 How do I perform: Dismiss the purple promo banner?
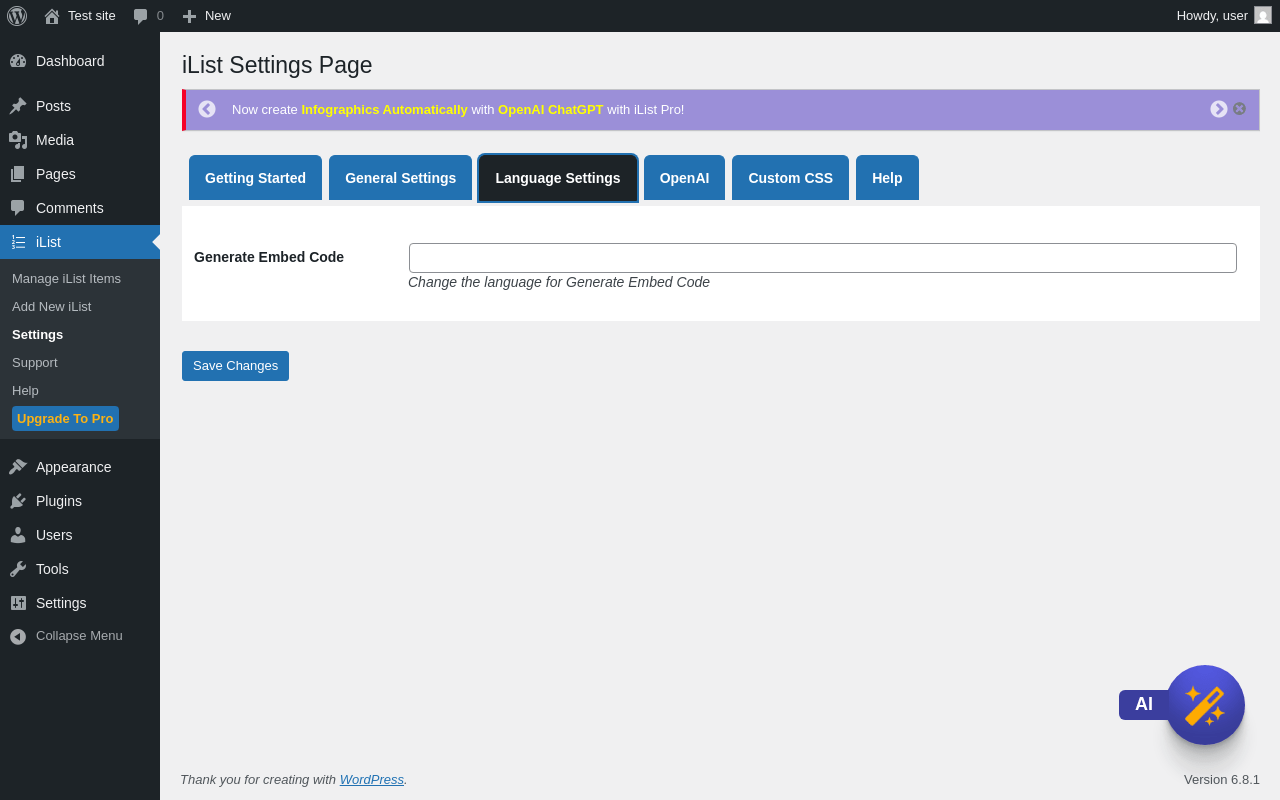point(1240,109)
